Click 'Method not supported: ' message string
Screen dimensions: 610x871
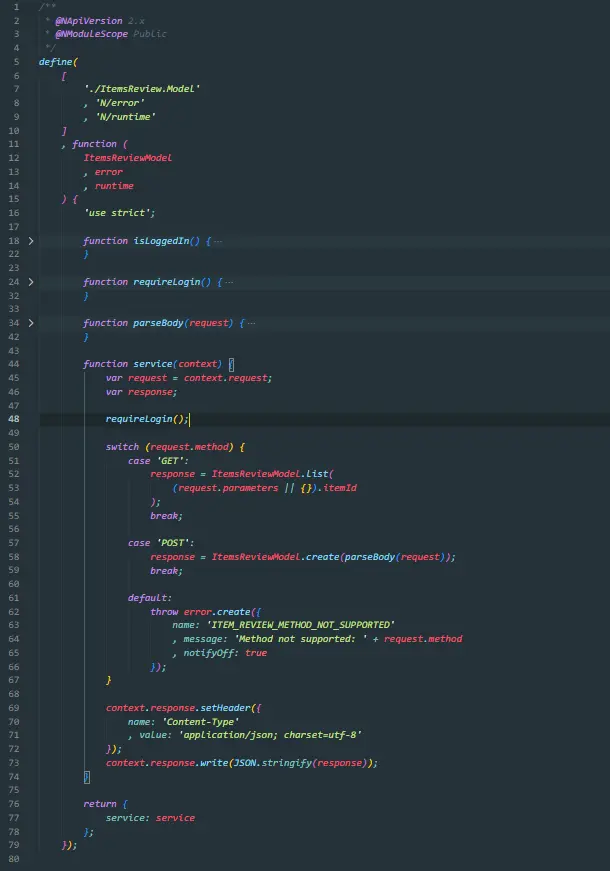click(301, 639)
